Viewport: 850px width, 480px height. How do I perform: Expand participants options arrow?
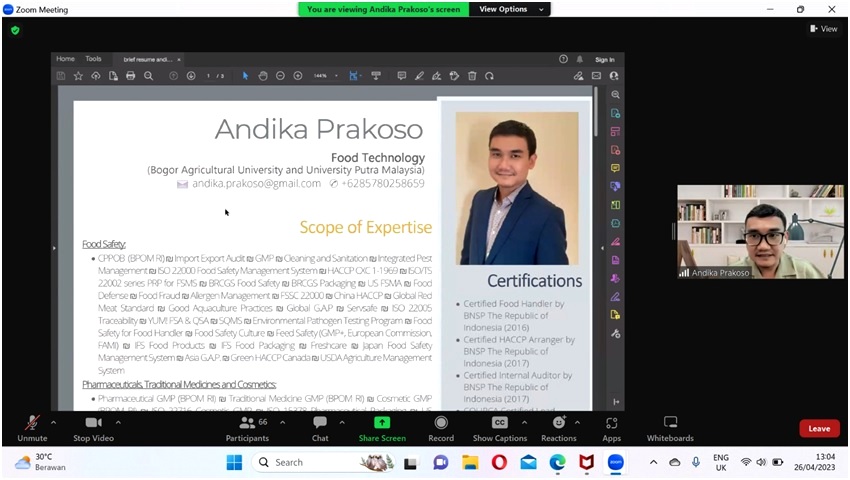(282, 422)
